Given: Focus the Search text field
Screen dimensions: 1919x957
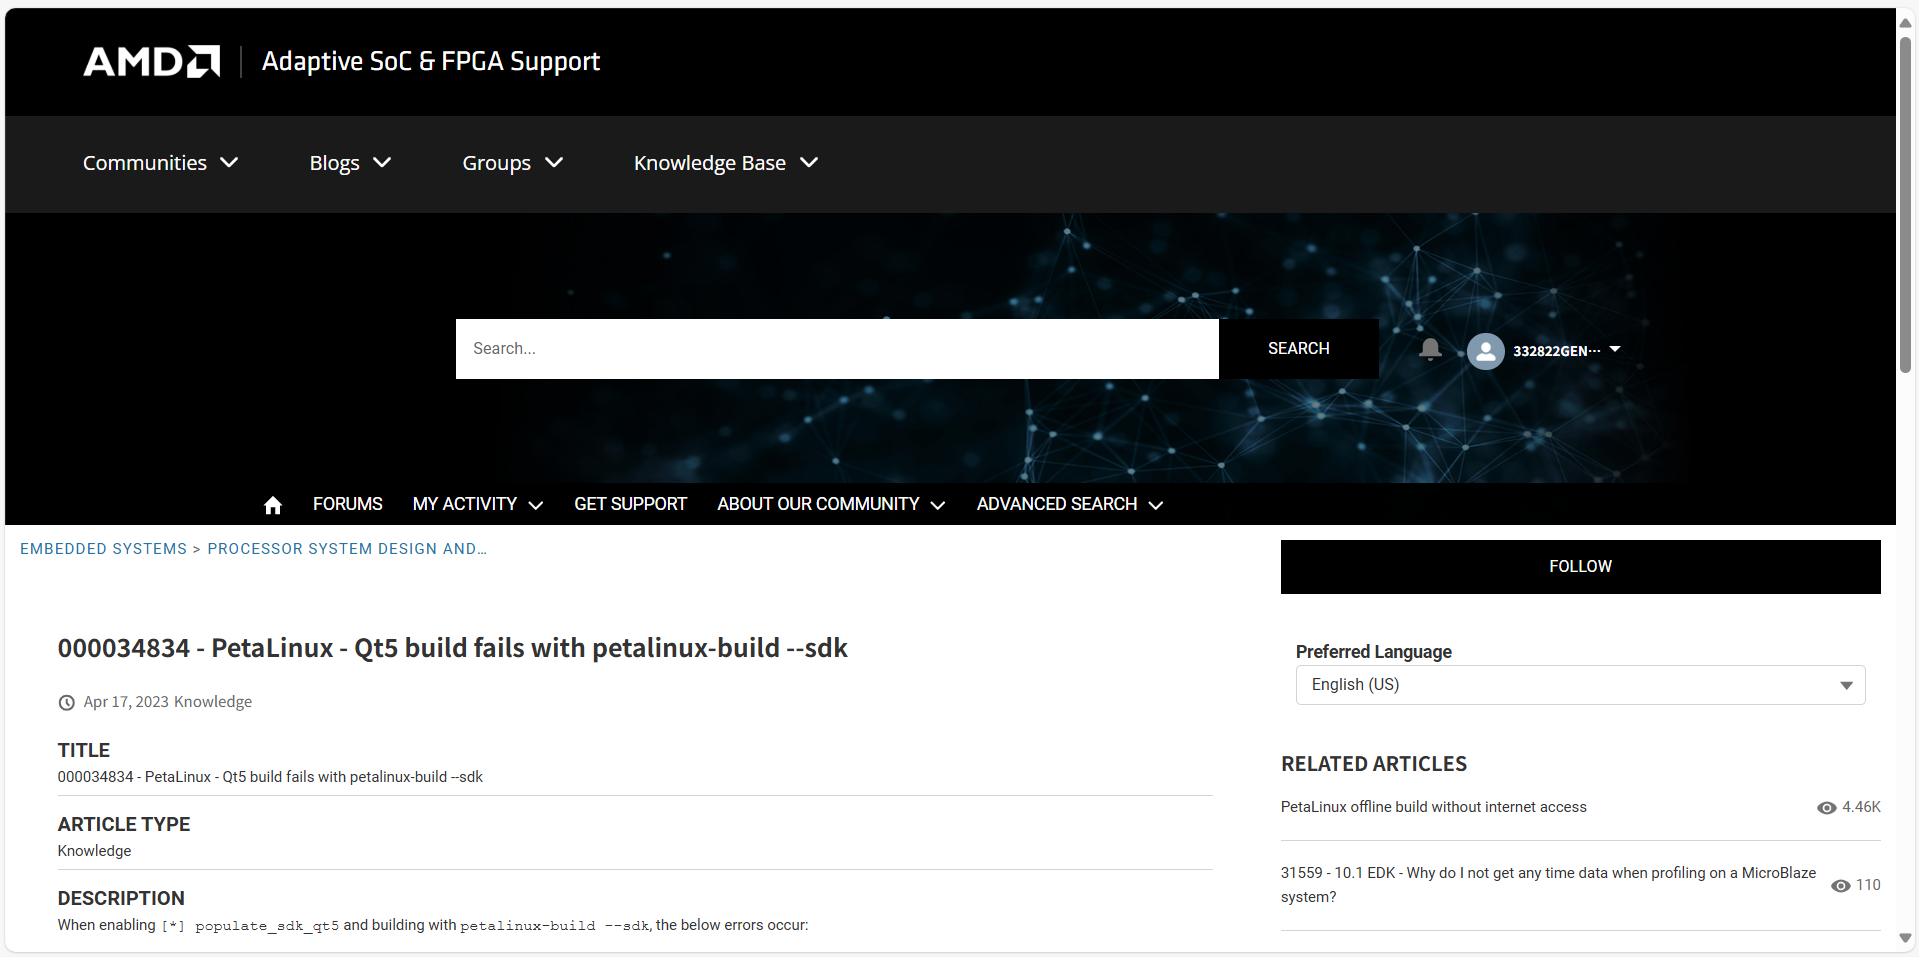Looking at the screenshot, I should tap(837, 349).
